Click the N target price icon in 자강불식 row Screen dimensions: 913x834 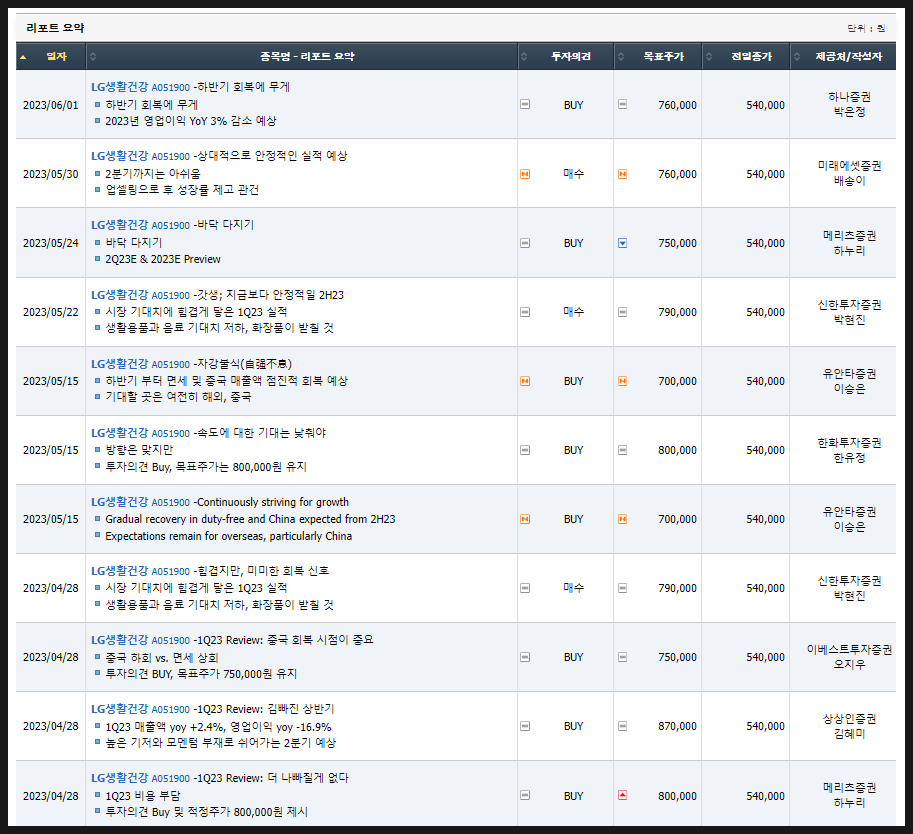[x=622, y=381]
